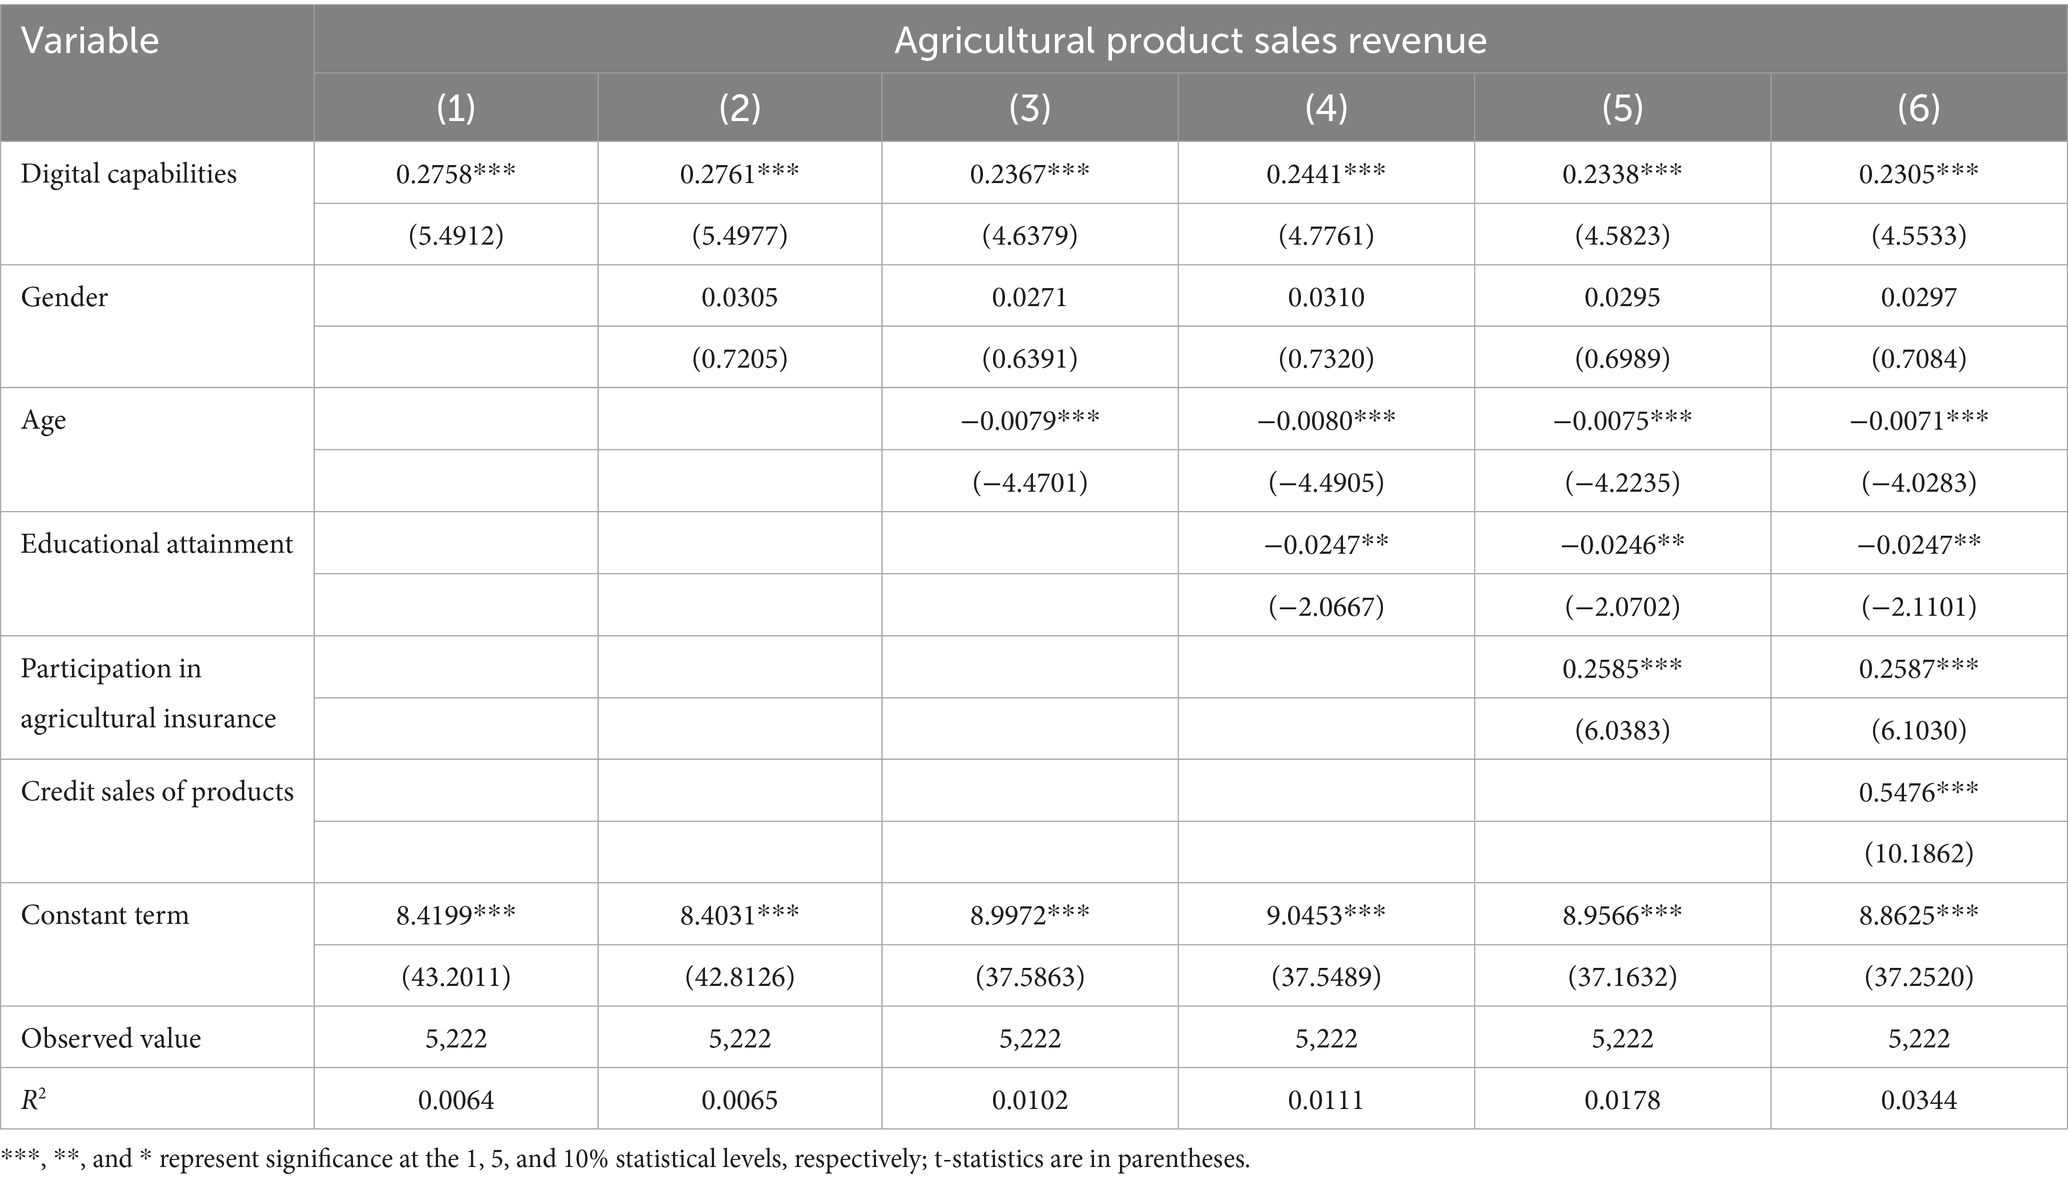Select the column (6) header
This screenshot has width=2068, height=1183.
click(x=1918, y=108)
